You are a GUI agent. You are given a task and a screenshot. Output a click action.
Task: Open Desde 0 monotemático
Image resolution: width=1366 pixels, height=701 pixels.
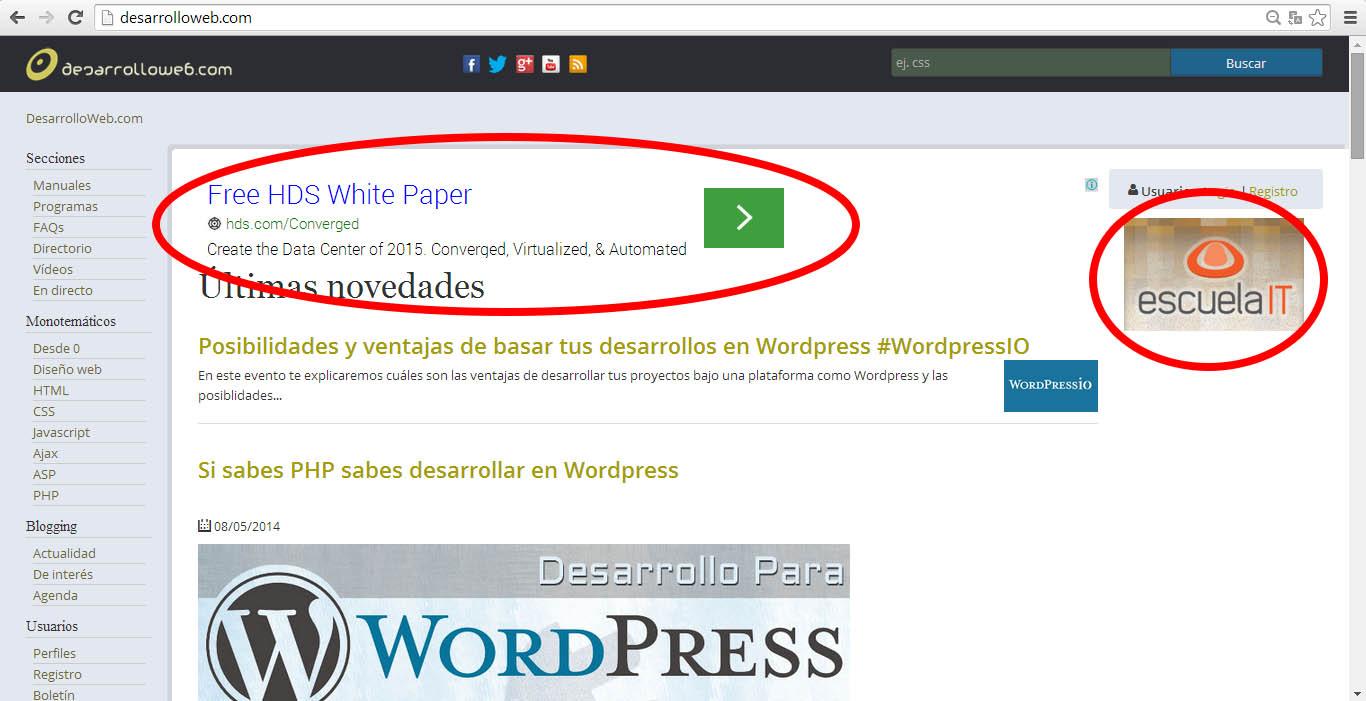(x=56, y=348)
